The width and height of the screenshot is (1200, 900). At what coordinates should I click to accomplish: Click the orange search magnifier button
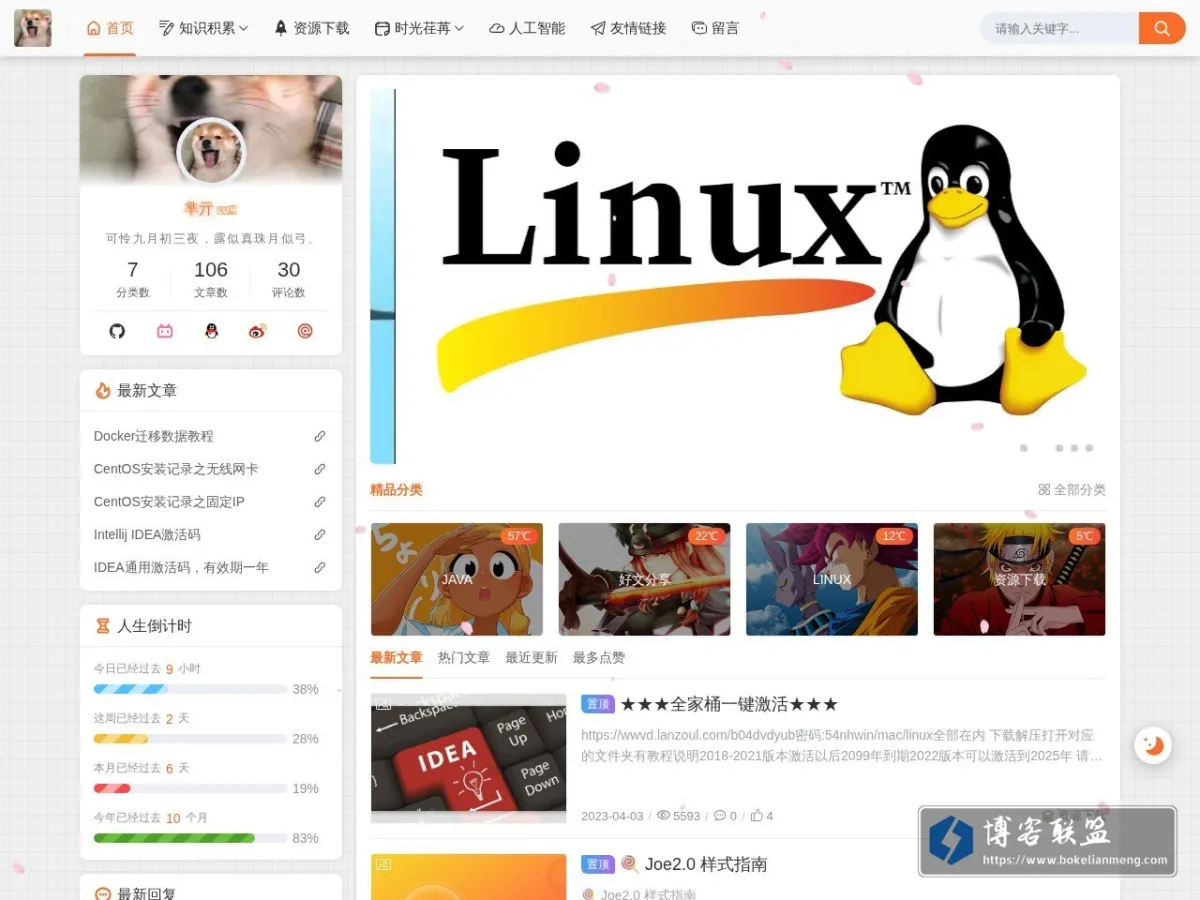(x=1162, y=28)
